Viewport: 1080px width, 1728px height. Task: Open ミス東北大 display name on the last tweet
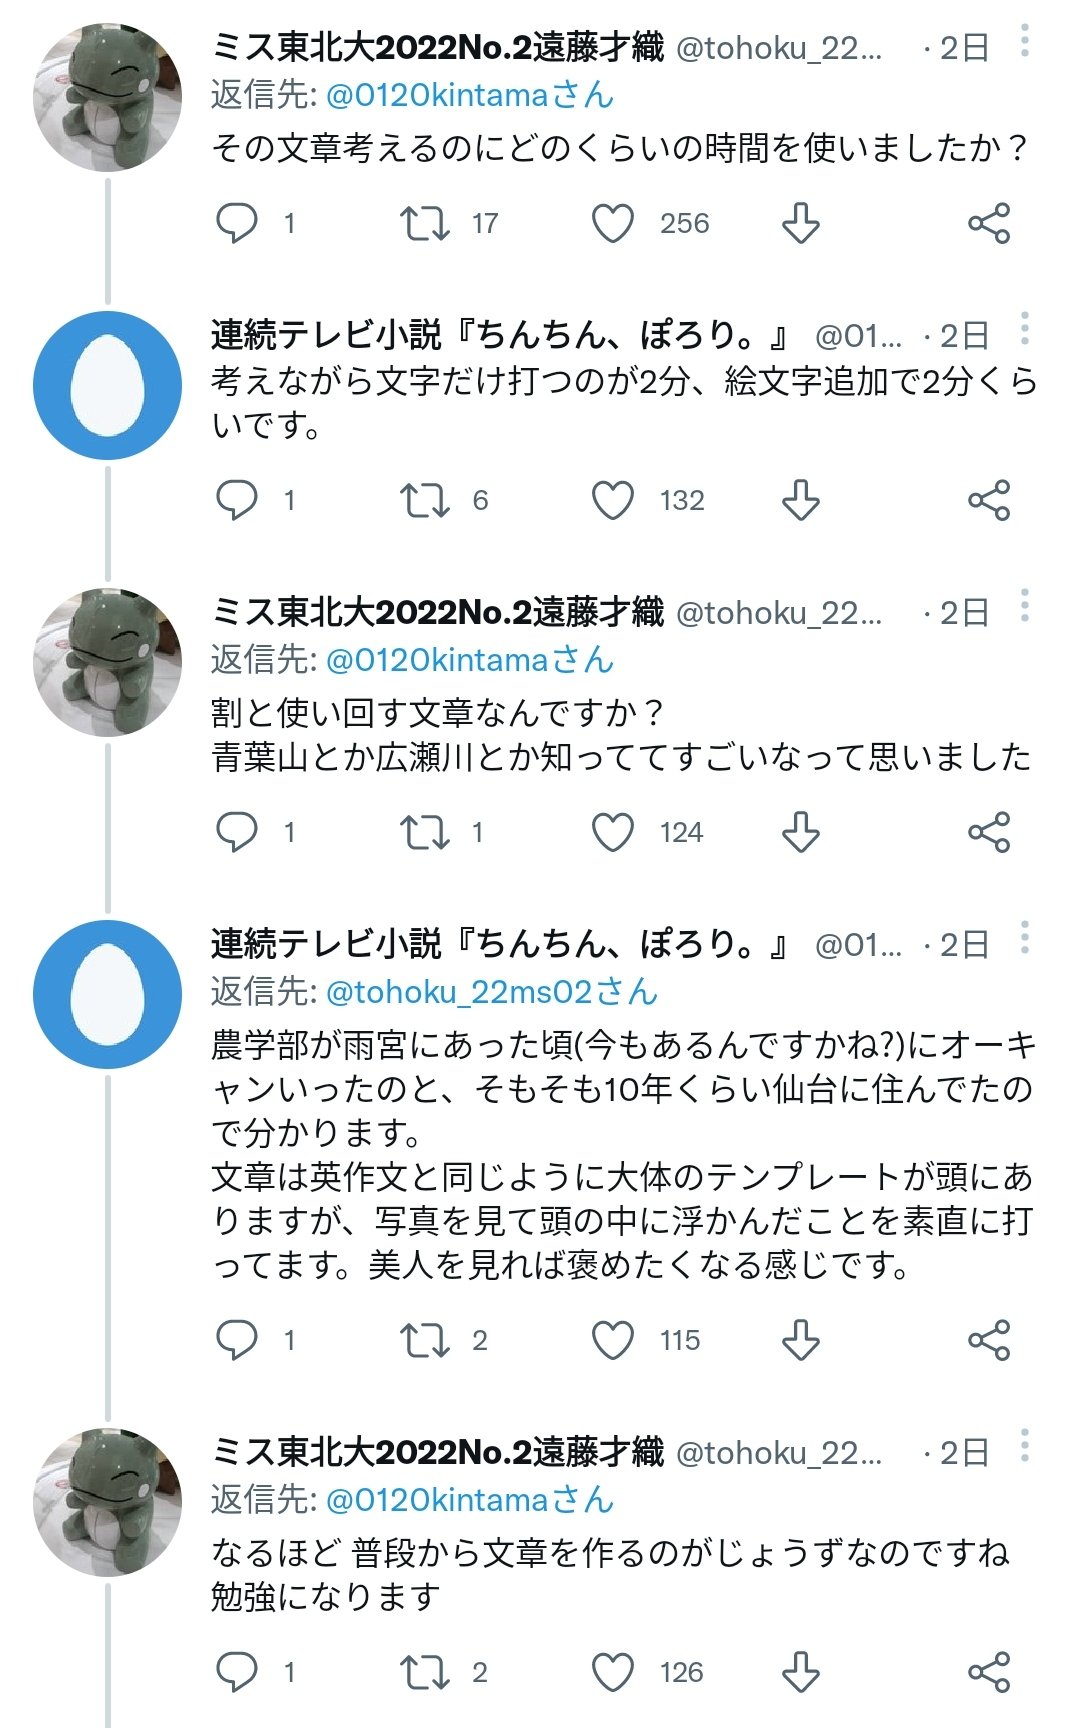pos(437,1452)
